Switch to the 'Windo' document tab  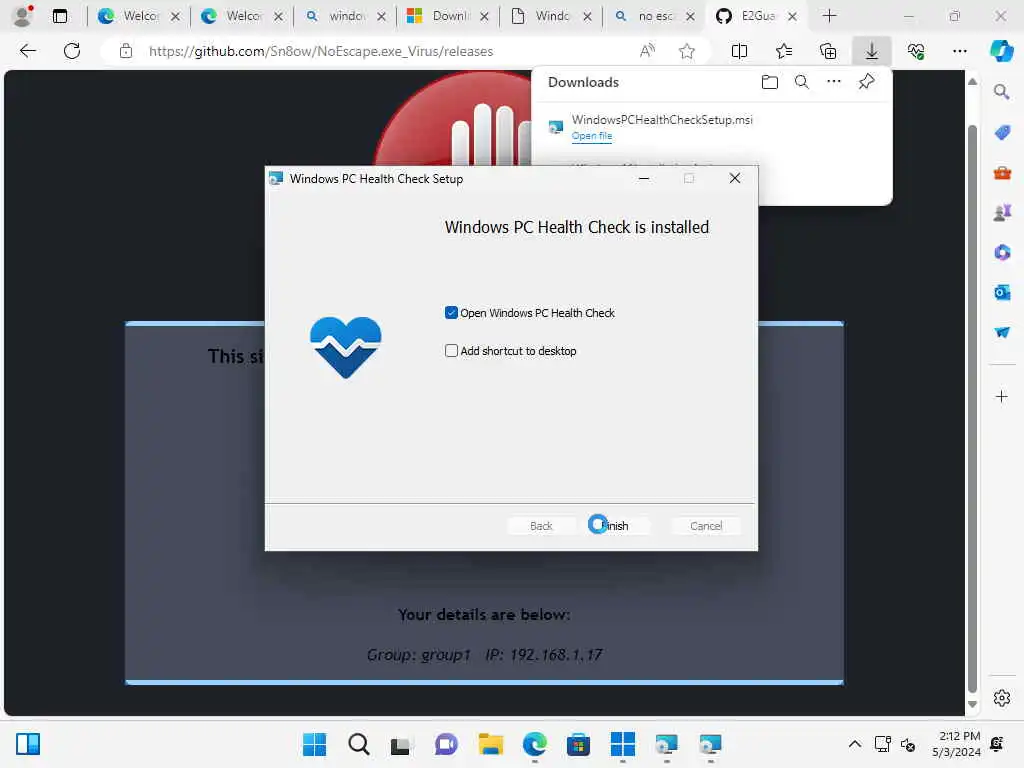(551, 16)
